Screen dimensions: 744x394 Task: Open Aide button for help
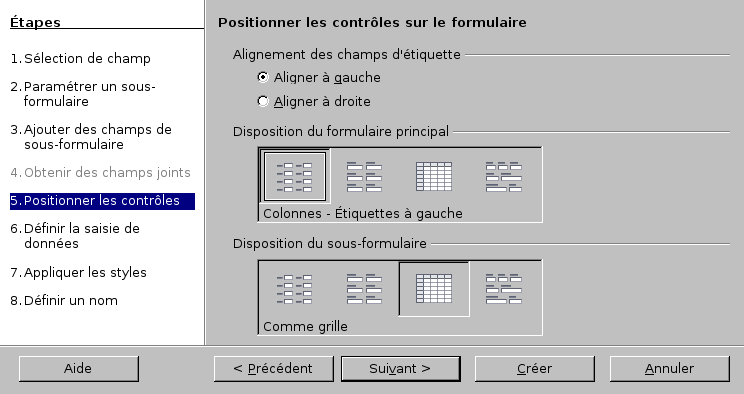pos(79,369)
